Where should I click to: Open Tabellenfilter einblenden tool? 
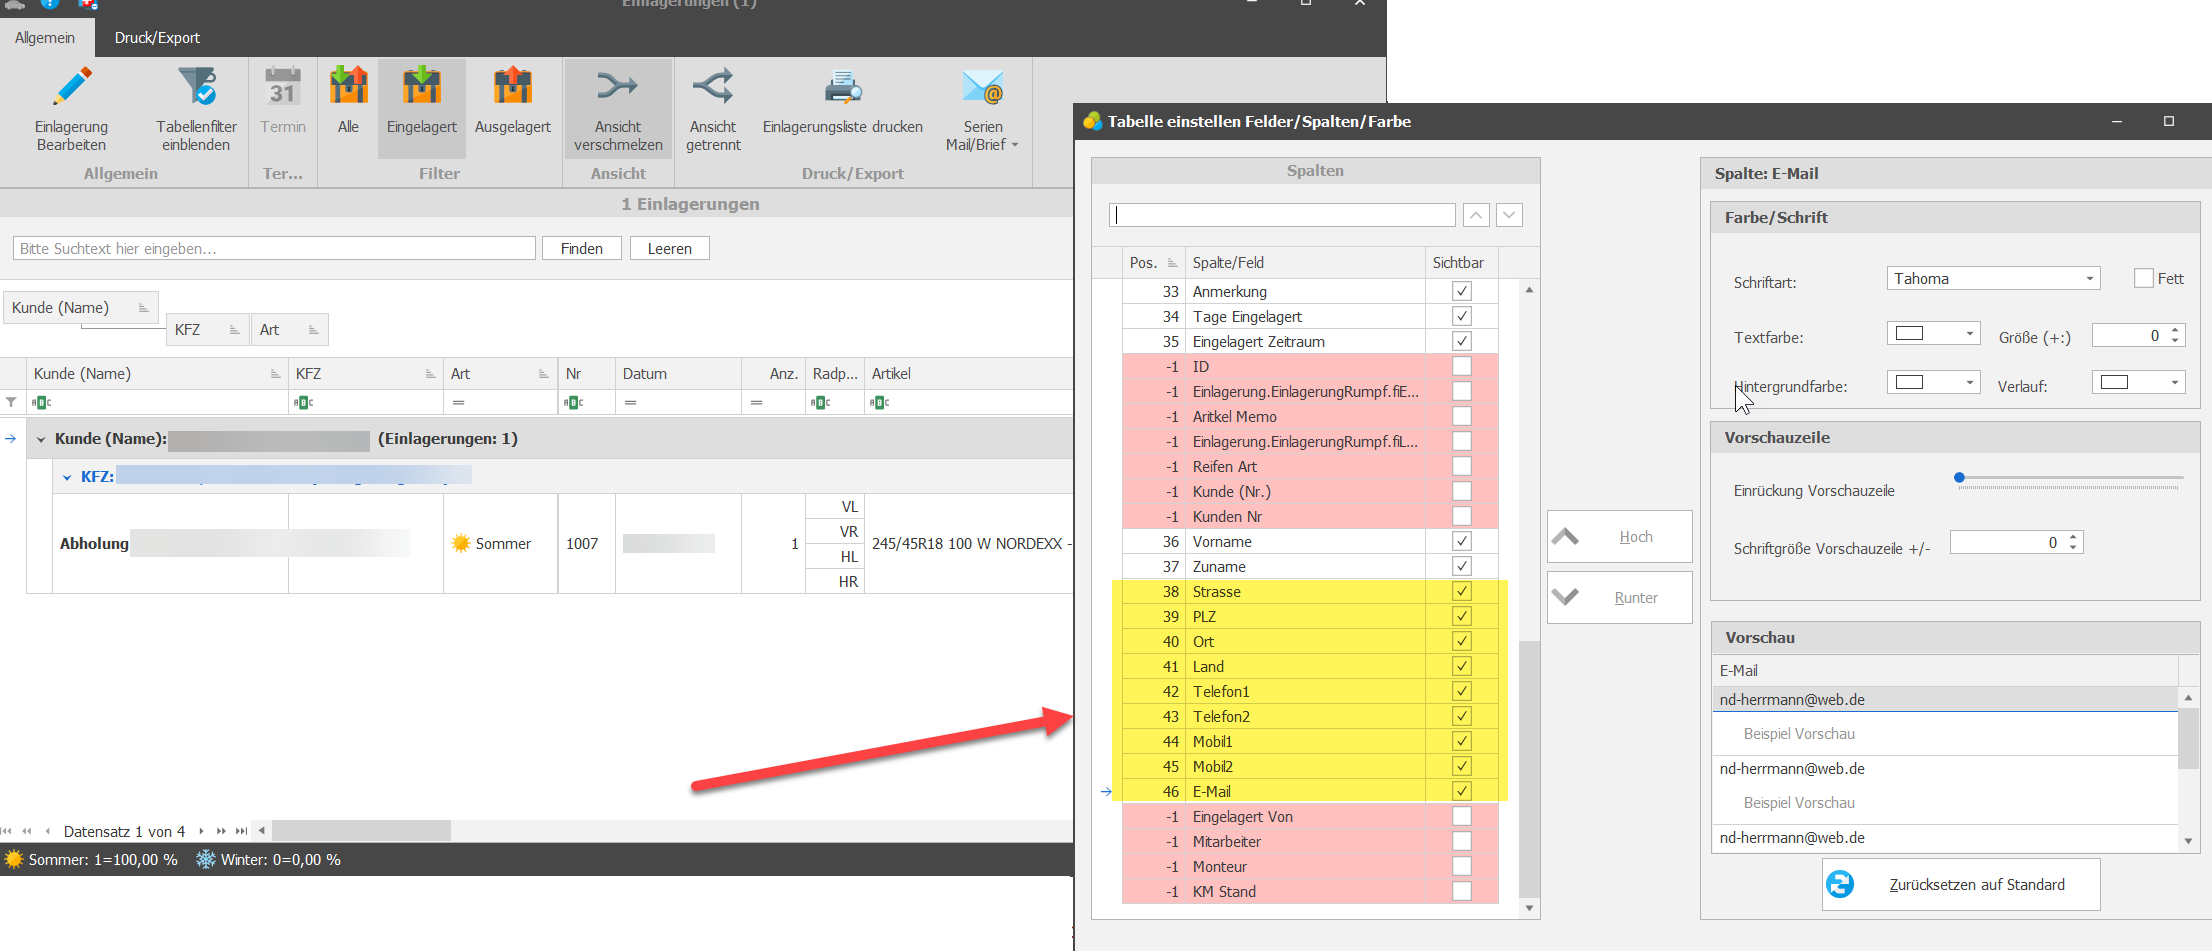click(x=196, y=88)
